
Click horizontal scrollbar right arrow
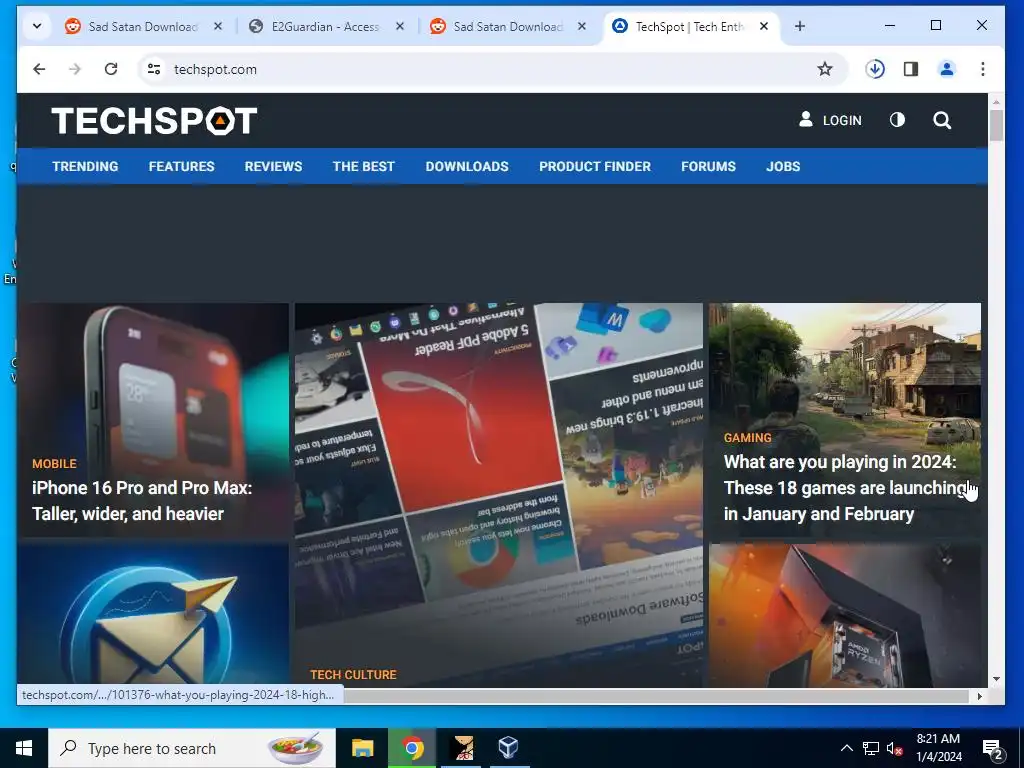coord(979,696)
